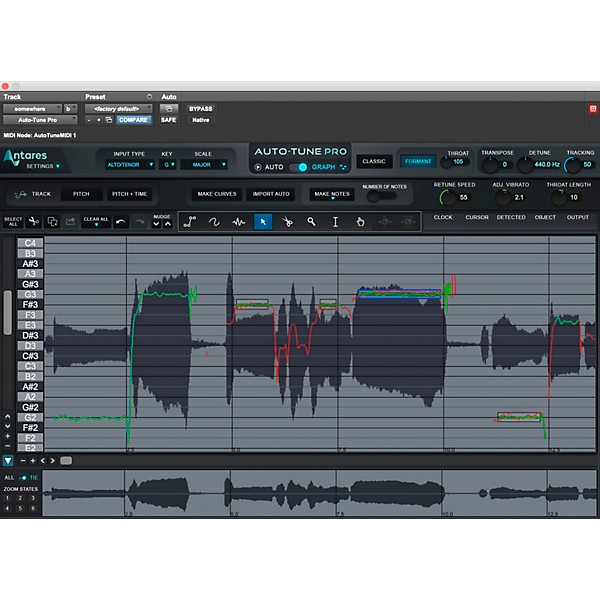Click the Copy icon in edit toolbar
Image resolution: width=600 pixels, height=600 pixels.
pos(52,221)
